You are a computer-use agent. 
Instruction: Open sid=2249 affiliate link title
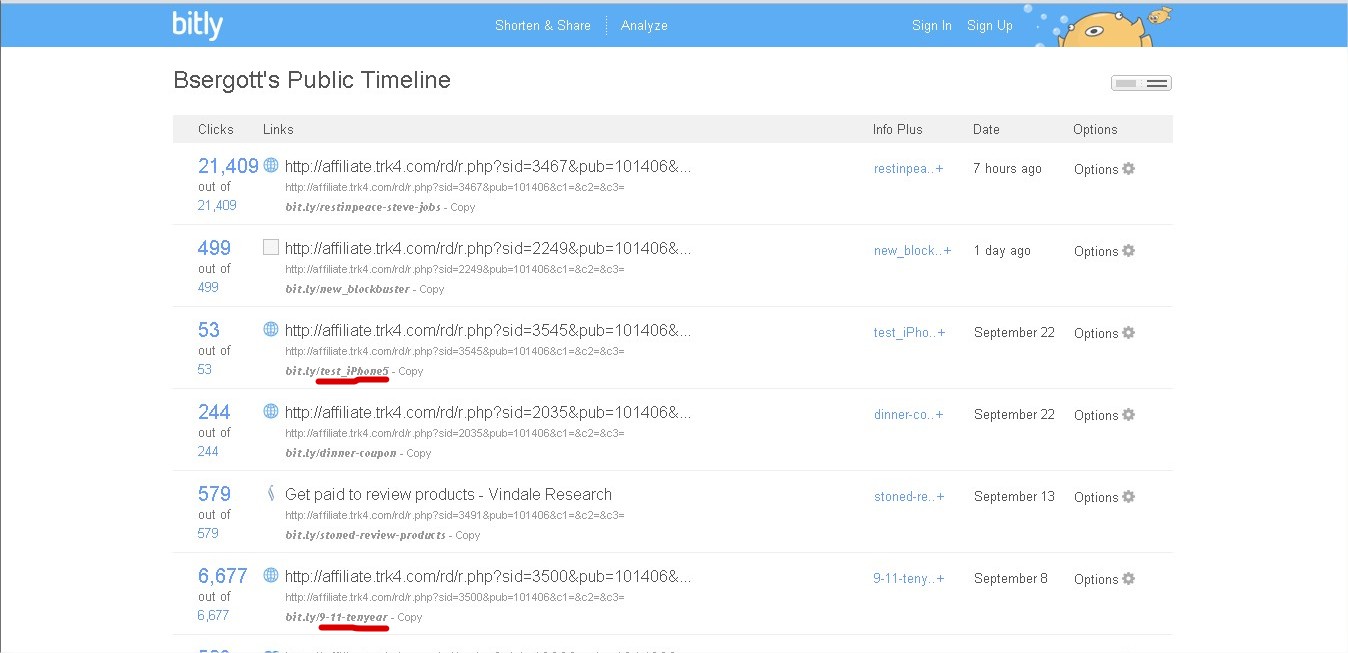click(488, 248)
